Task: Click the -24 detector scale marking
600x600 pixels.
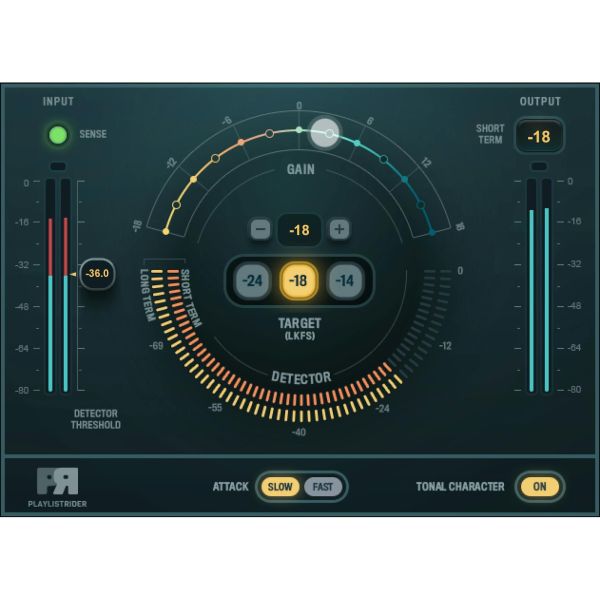Action: pos(382,409)
